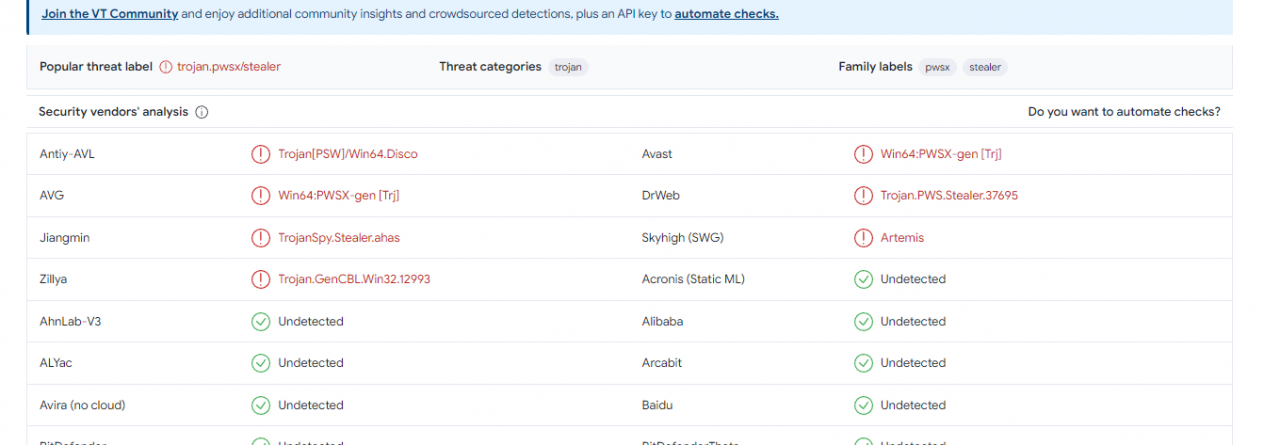Viewport: 1280px width, 445px height.
Task: Click the Do you want to automate checks? link
Action: [1124, 112]
